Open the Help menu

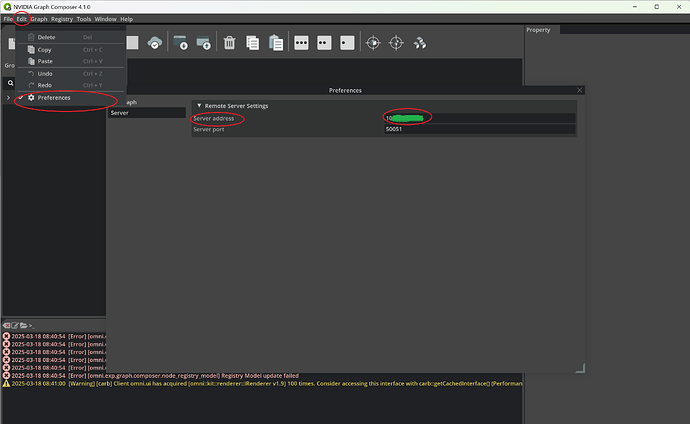[x=126, y=19]
